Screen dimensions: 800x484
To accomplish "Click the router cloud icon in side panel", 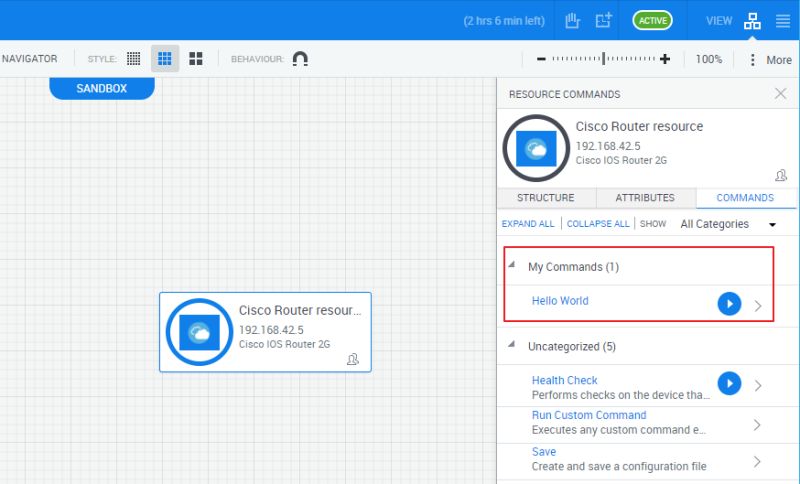I will tap(536, 148).
